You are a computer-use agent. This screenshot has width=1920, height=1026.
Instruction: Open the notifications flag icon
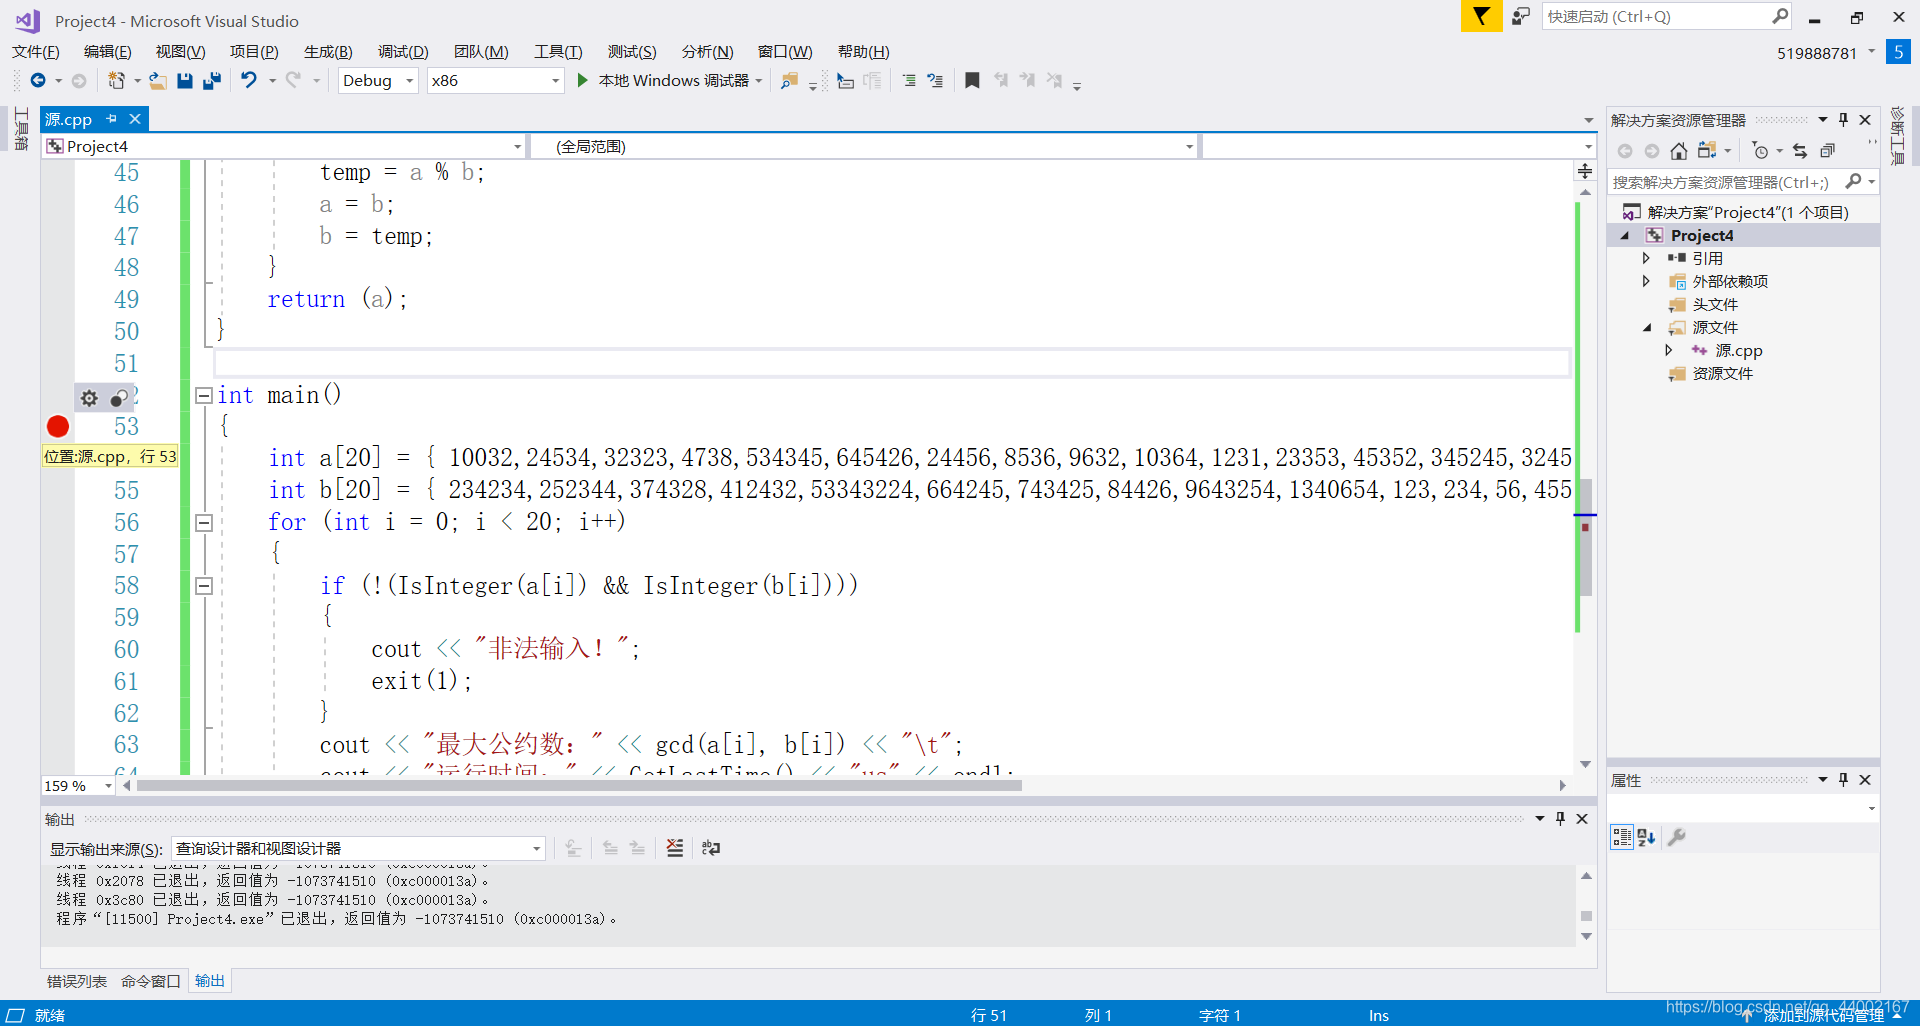point(1481,16)
